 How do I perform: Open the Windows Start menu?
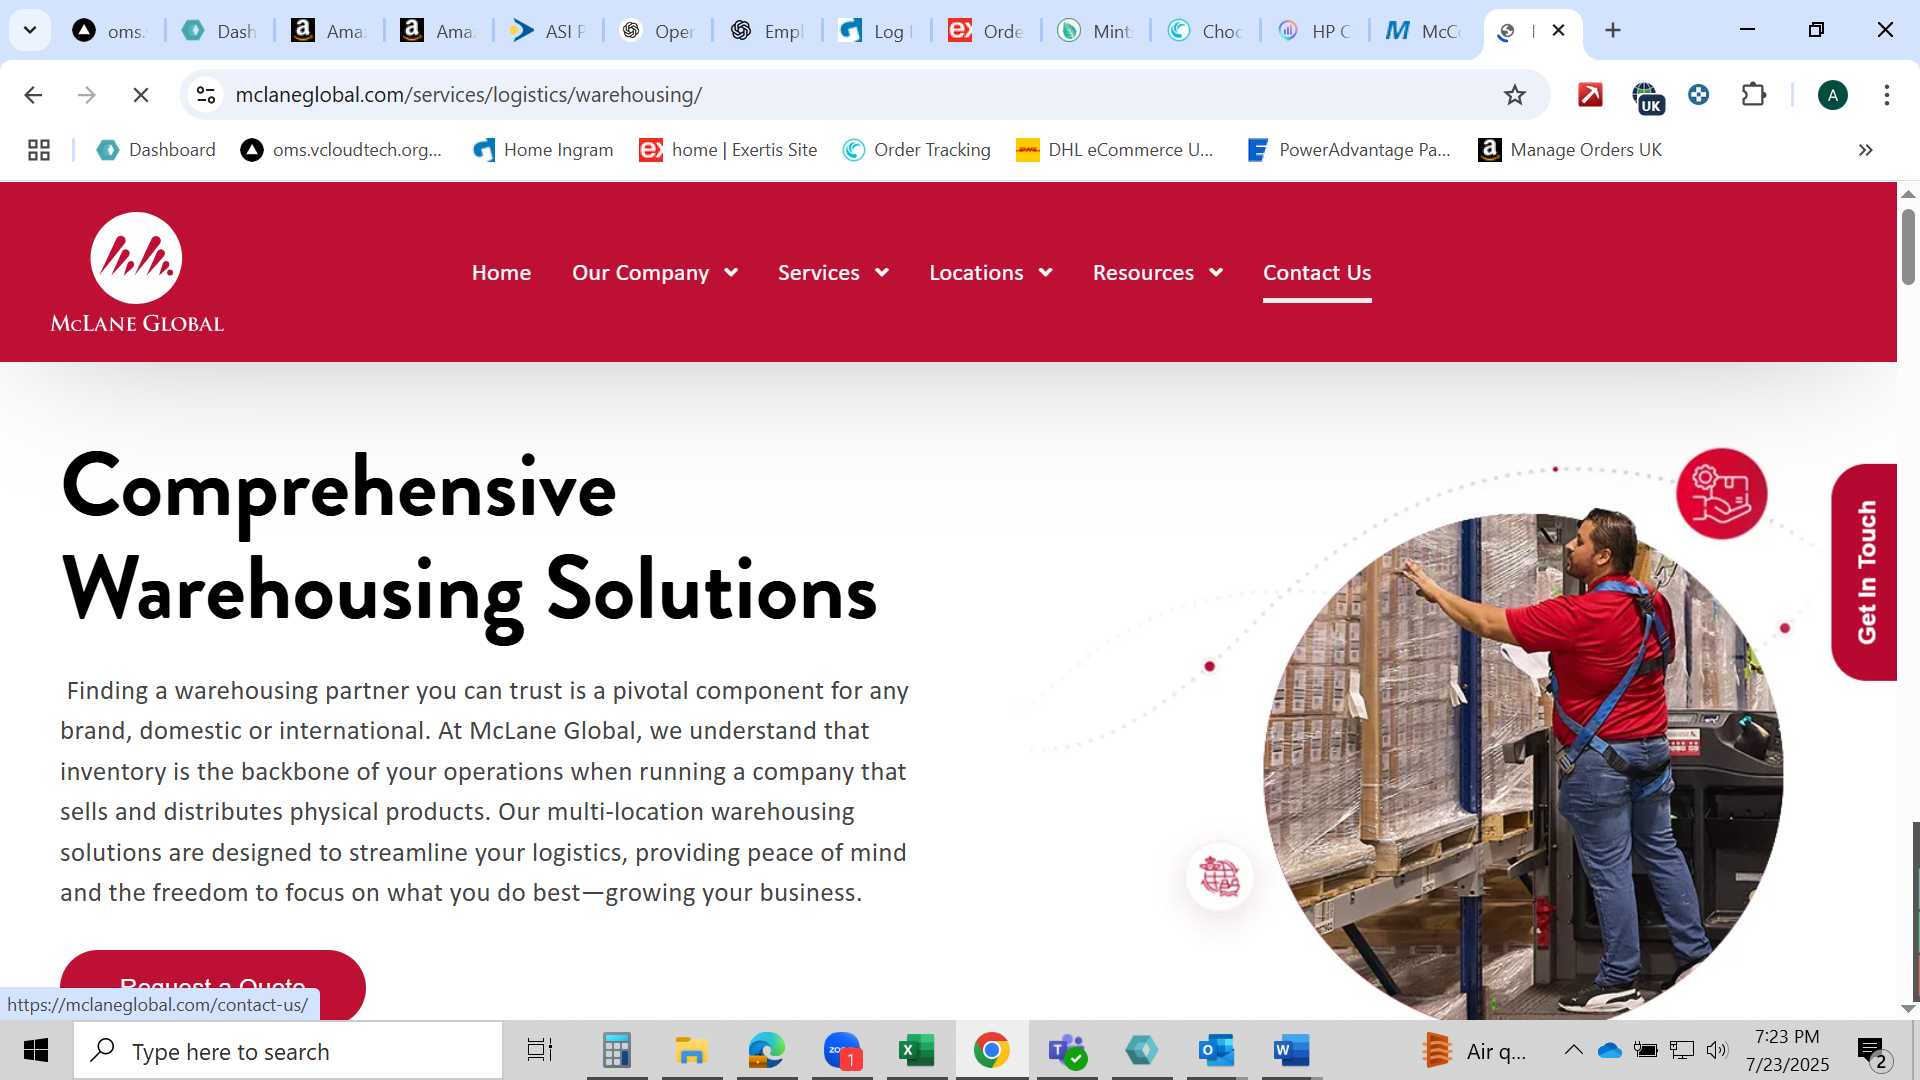(x=36, y=1051)
